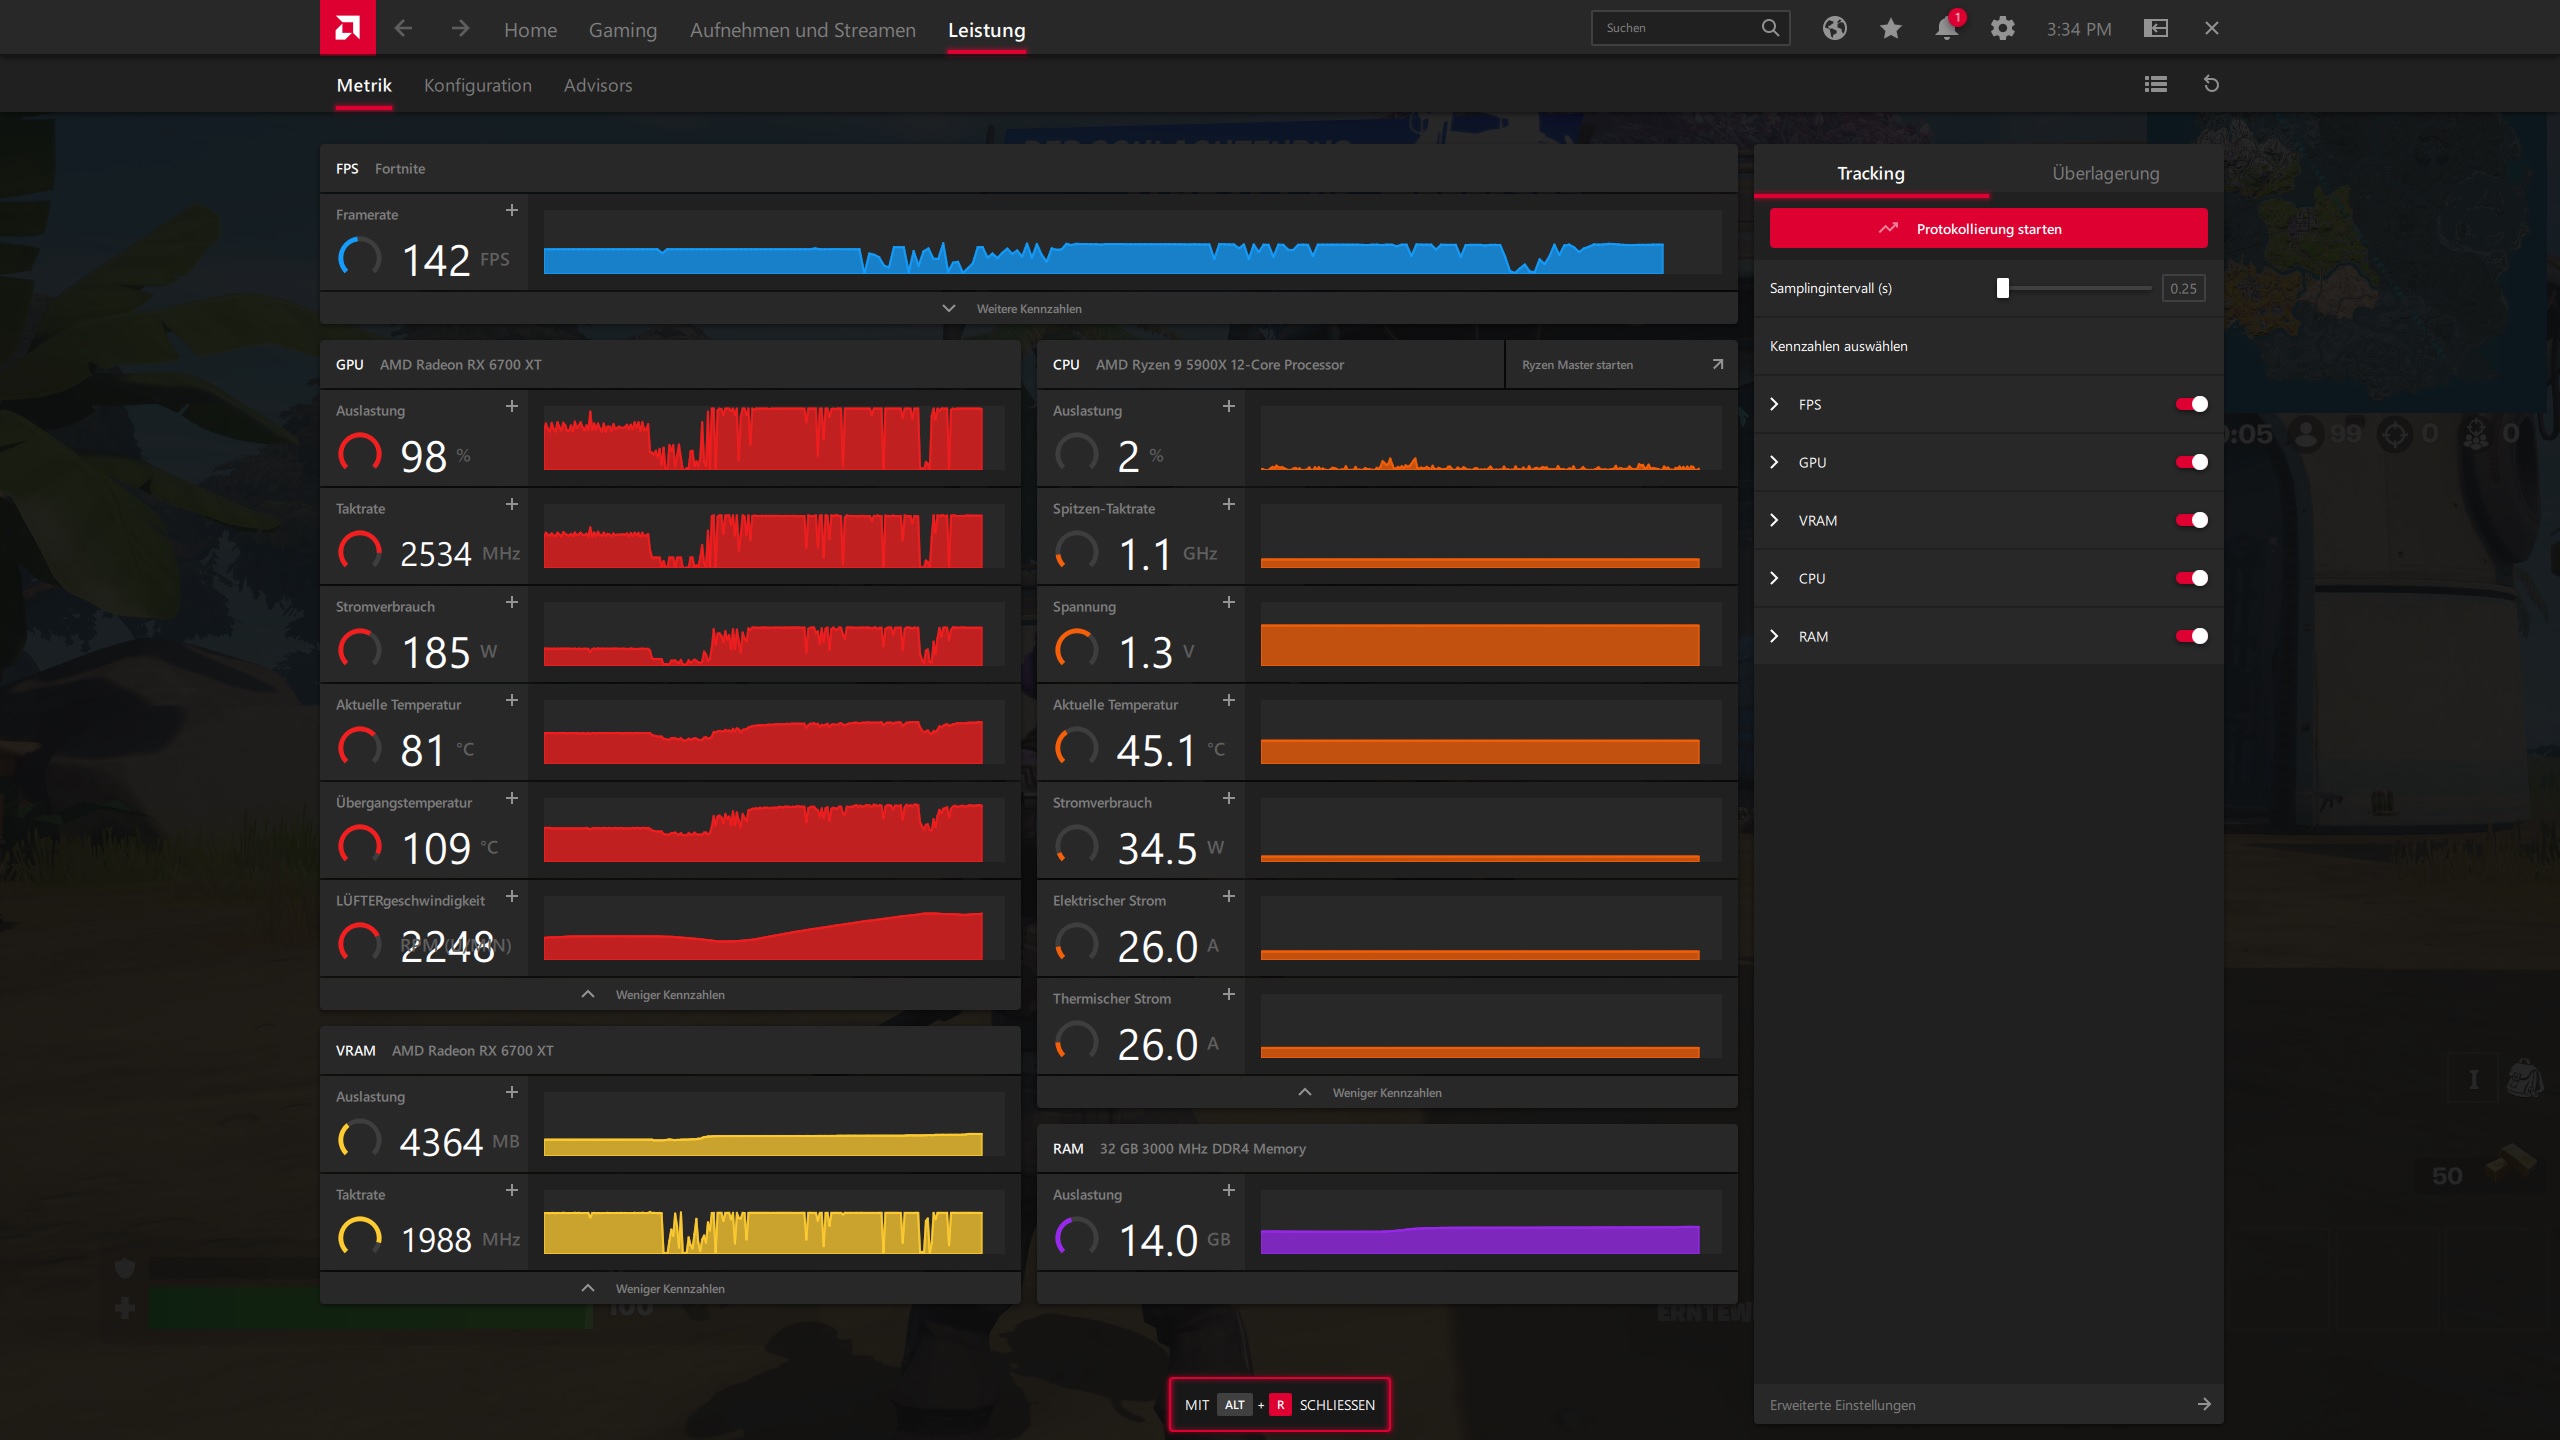Toggle sidebar dock panel icon
The width and height of the screenshot is (2560, 1440).
click(2155, 28)
